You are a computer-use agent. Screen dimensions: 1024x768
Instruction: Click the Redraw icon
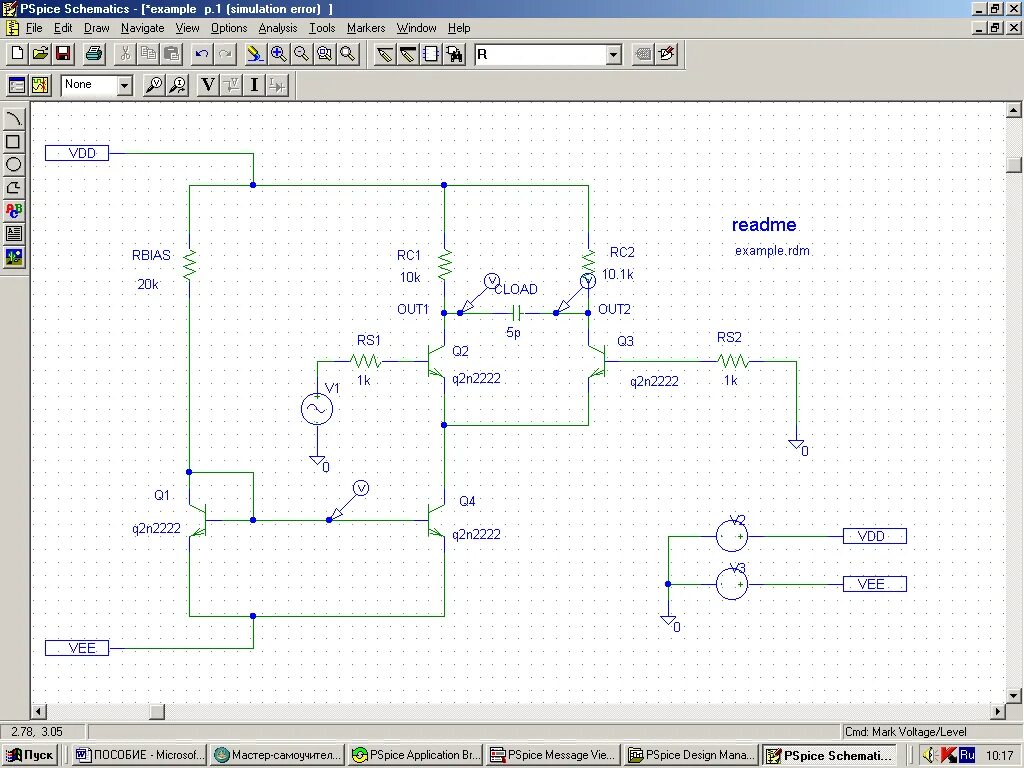pyautogui.click(x=255, y=54)
